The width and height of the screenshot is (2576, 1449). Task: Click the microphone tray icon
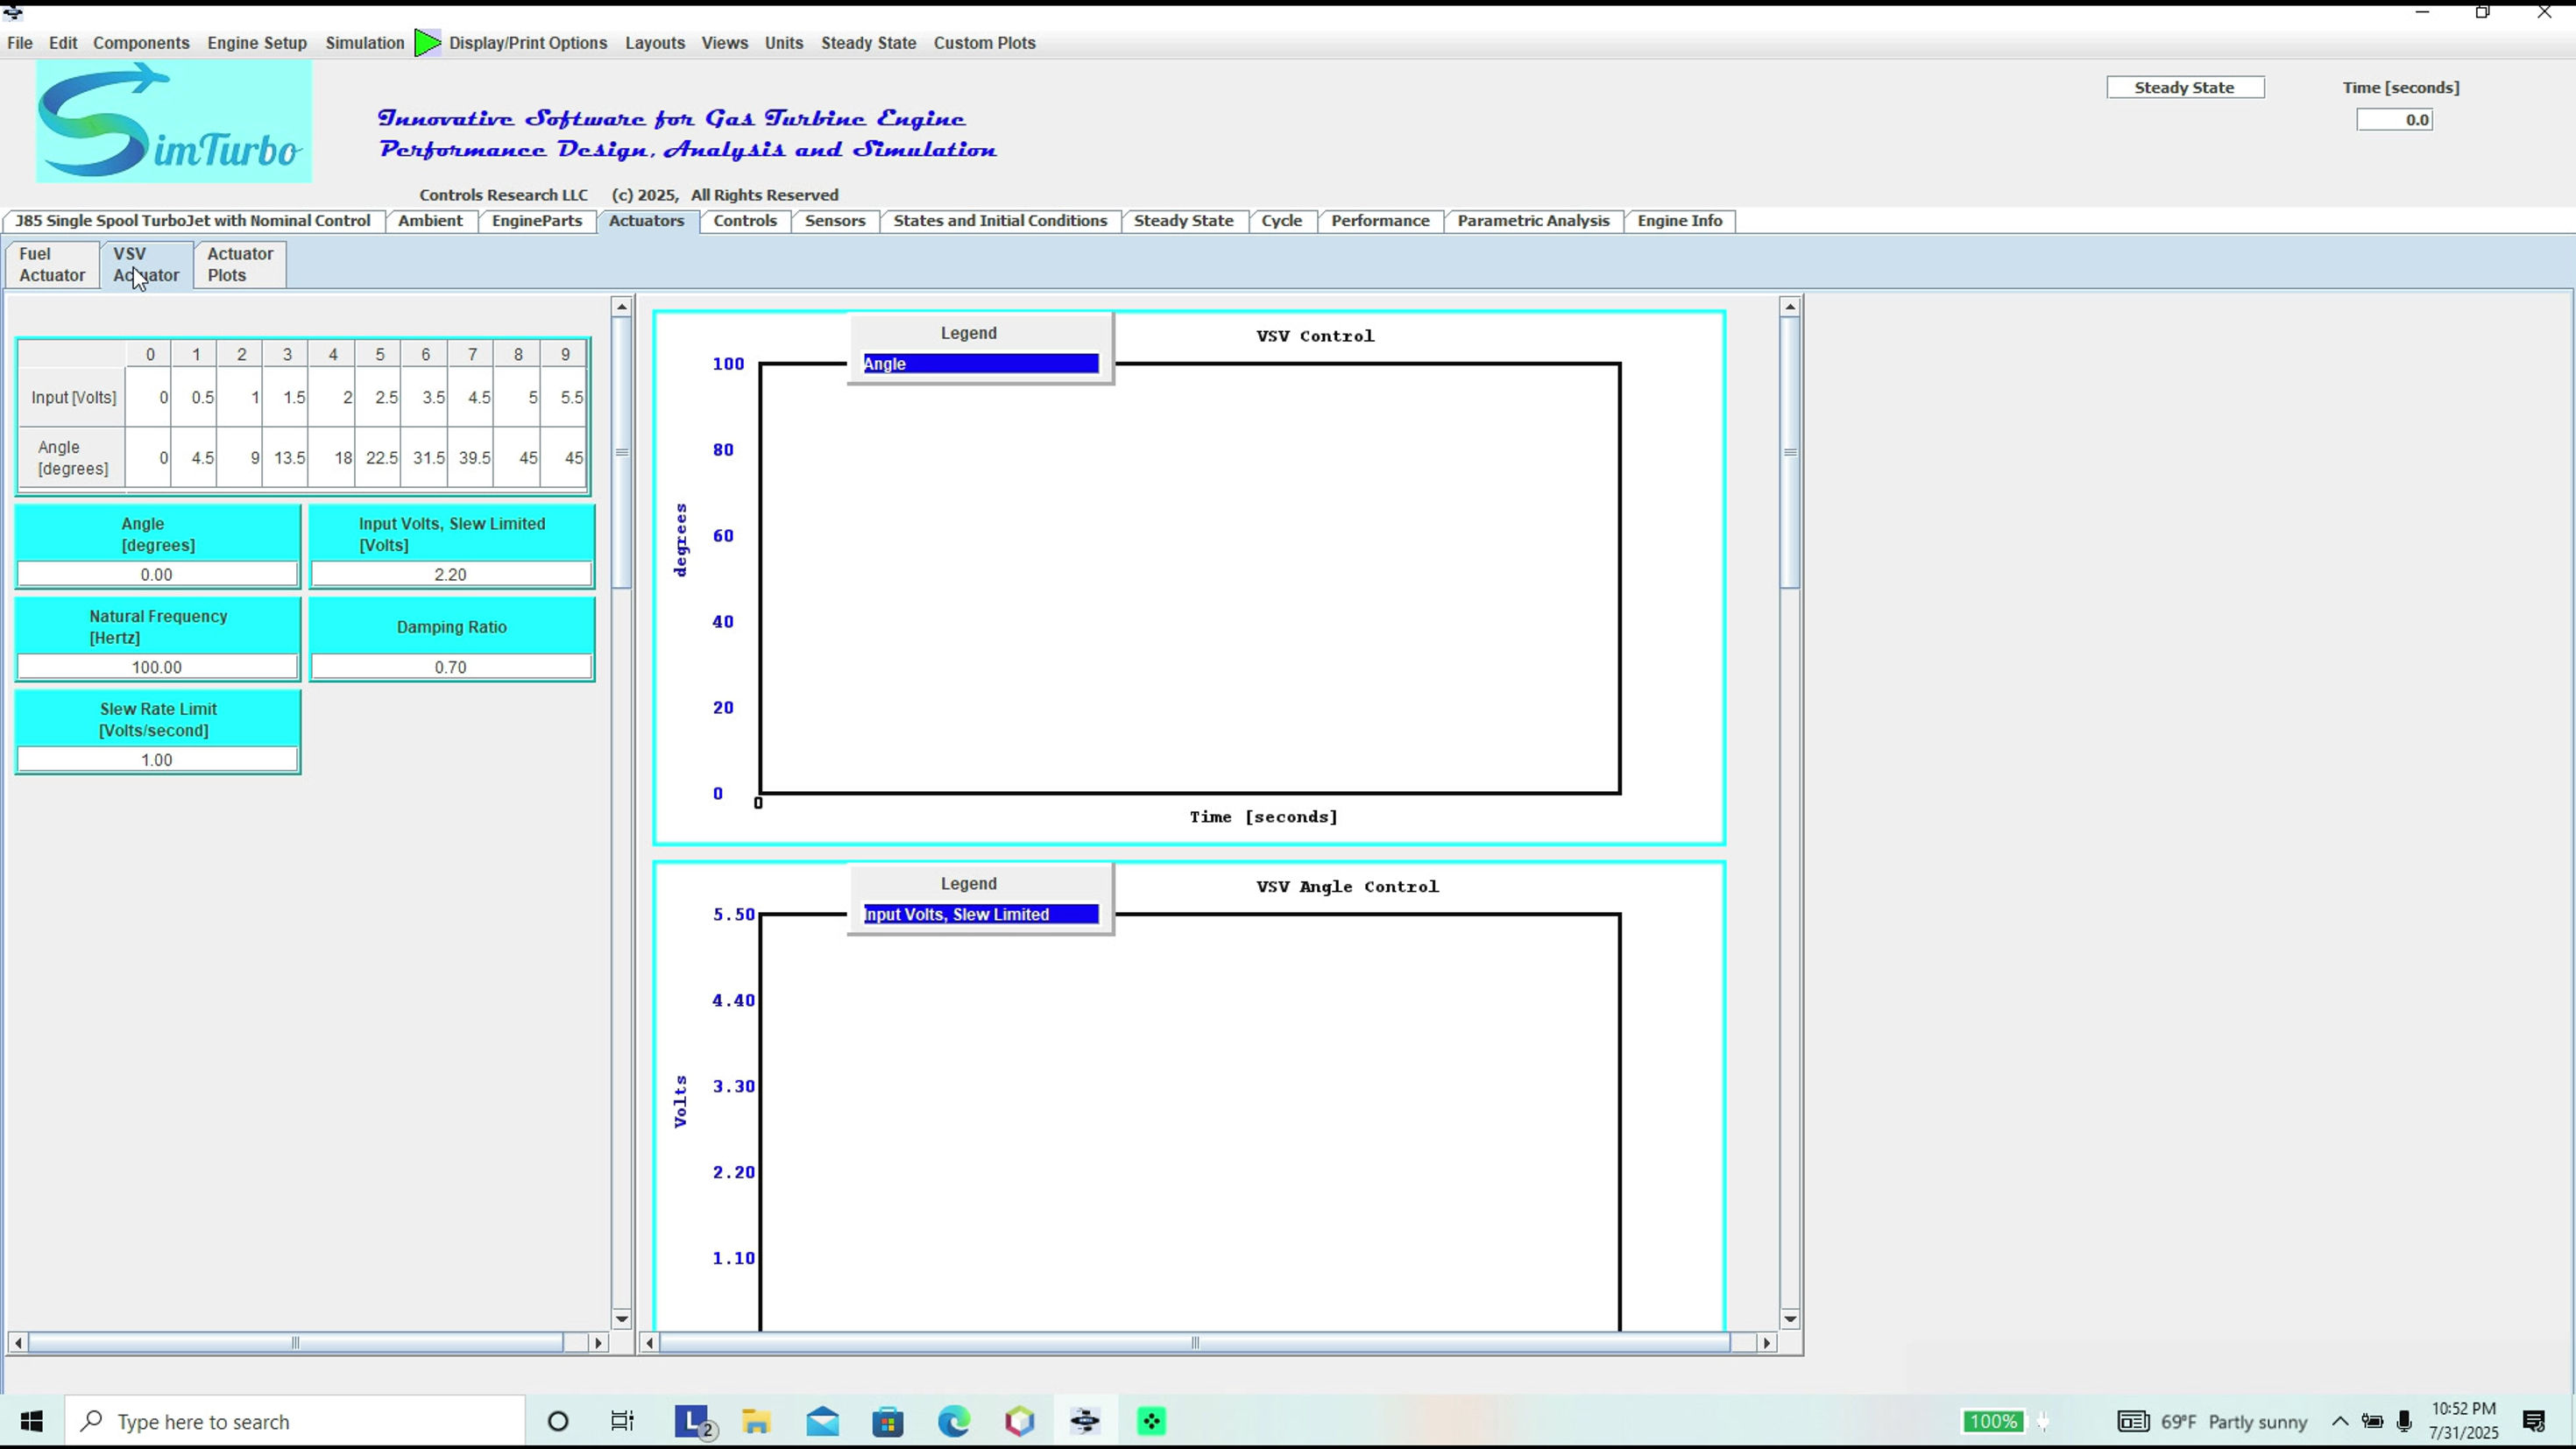pyautogui.click(x=2405, y=1421)
